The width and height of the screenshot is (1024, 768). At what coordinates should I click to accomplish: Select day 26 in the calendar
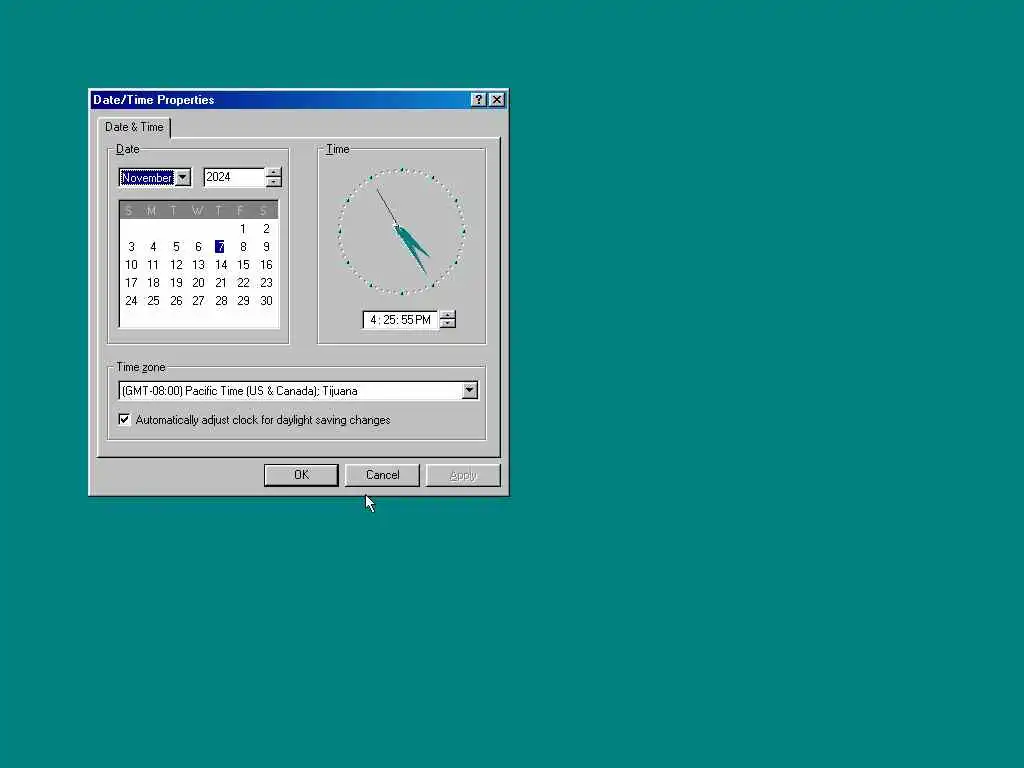(176, 300)
